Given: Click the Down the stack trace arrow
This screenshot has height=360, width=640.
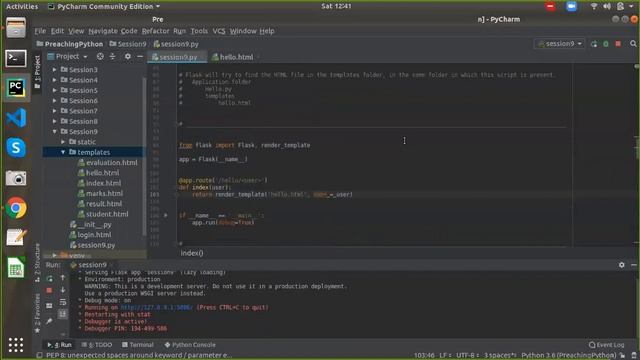Looking at the screenshot, I should [x=63, y=290].
